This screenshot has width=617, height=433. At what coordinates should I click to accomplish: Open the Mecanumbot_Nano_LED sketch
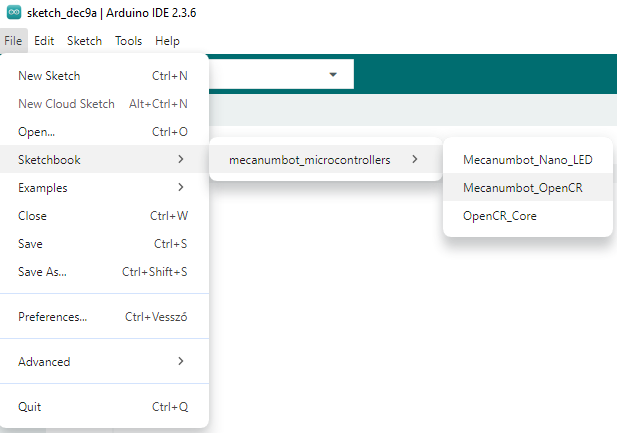(x=528, y=159)
